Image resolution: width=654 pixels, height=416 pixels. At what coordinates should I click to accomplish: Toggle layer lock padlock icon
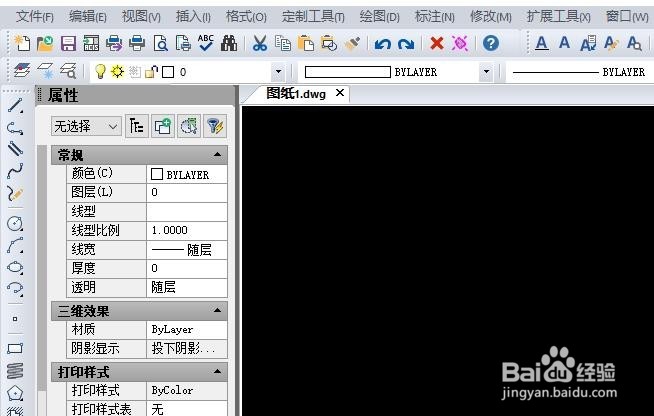point(151,72)
